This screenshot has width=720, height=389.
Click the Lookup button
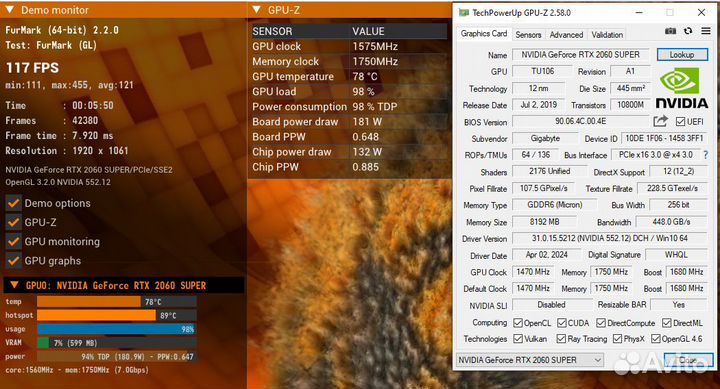(682, 55)
